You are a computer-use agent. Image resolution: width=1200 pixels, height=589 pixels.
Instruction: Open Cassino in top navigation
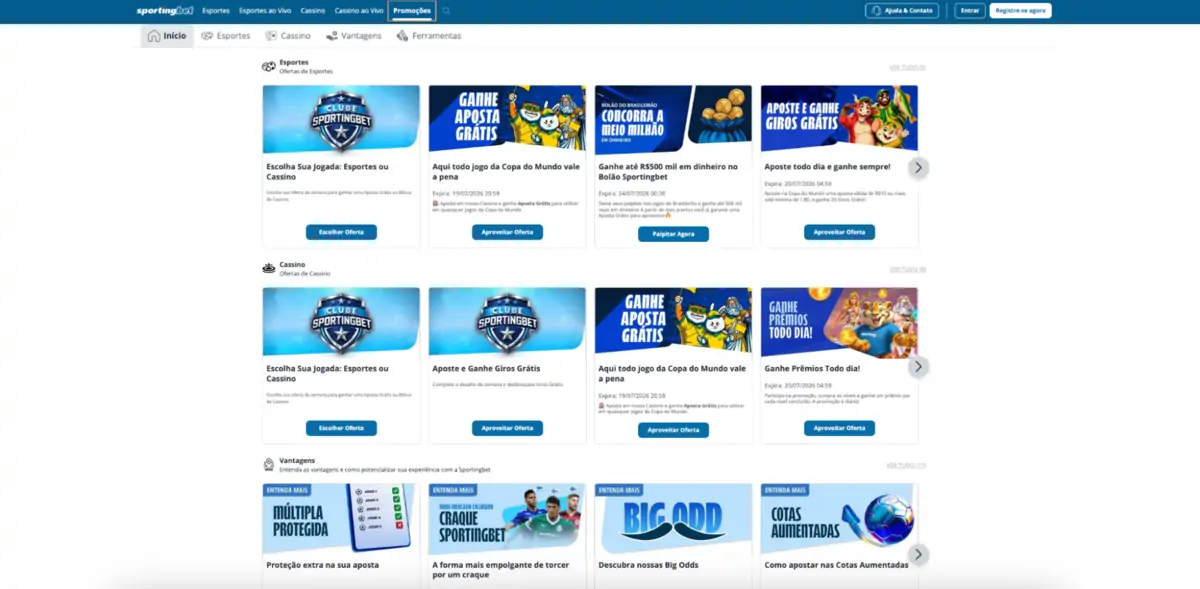[313, 10]
